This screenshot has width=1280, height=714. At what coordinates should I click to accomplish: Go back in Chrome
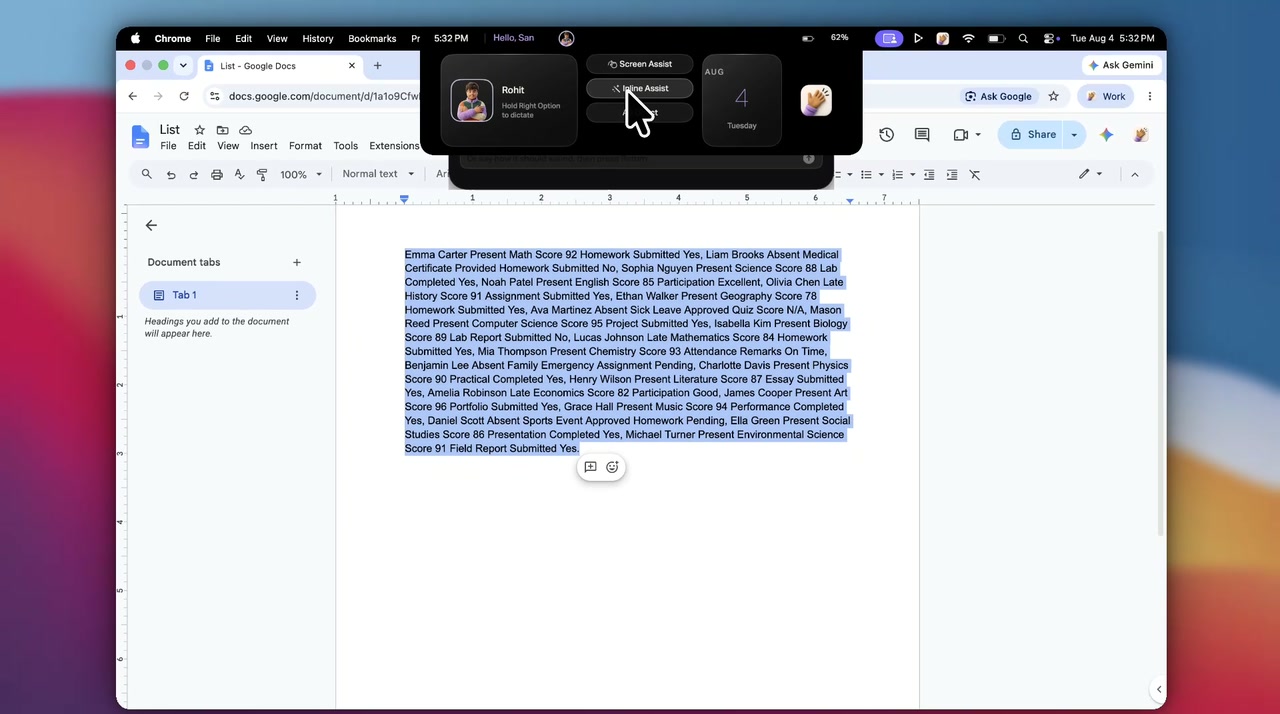click(x=133, y=96)
